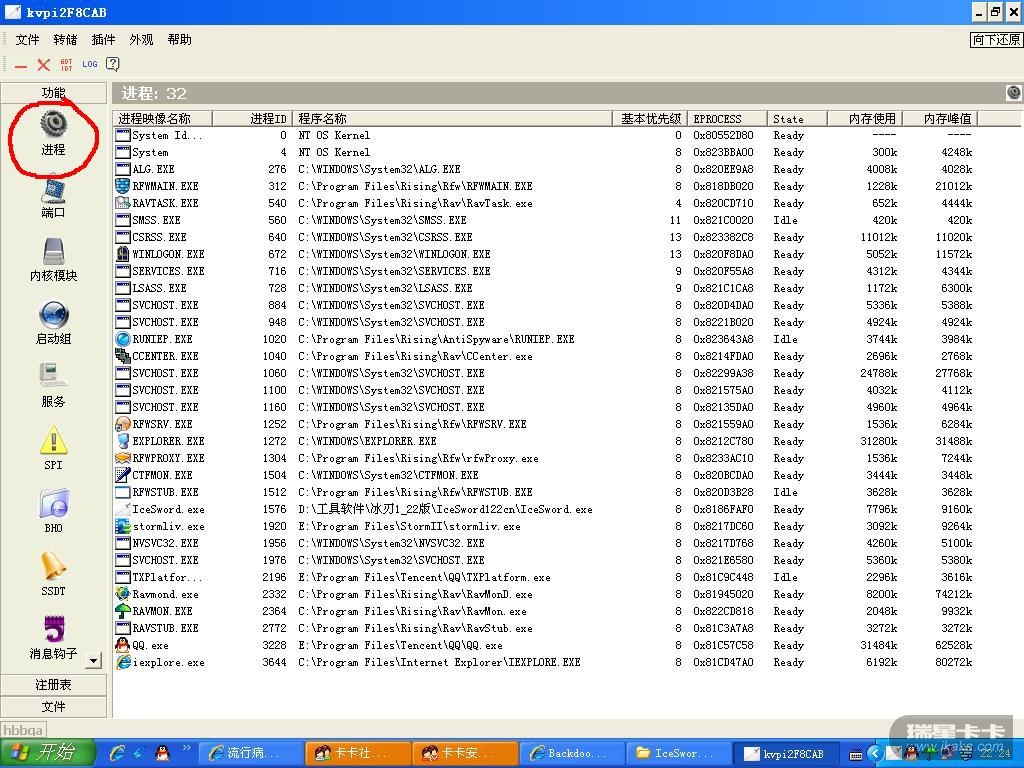Select the TXPlatfor... process name

pyautogui.click(x=167, y=577)
